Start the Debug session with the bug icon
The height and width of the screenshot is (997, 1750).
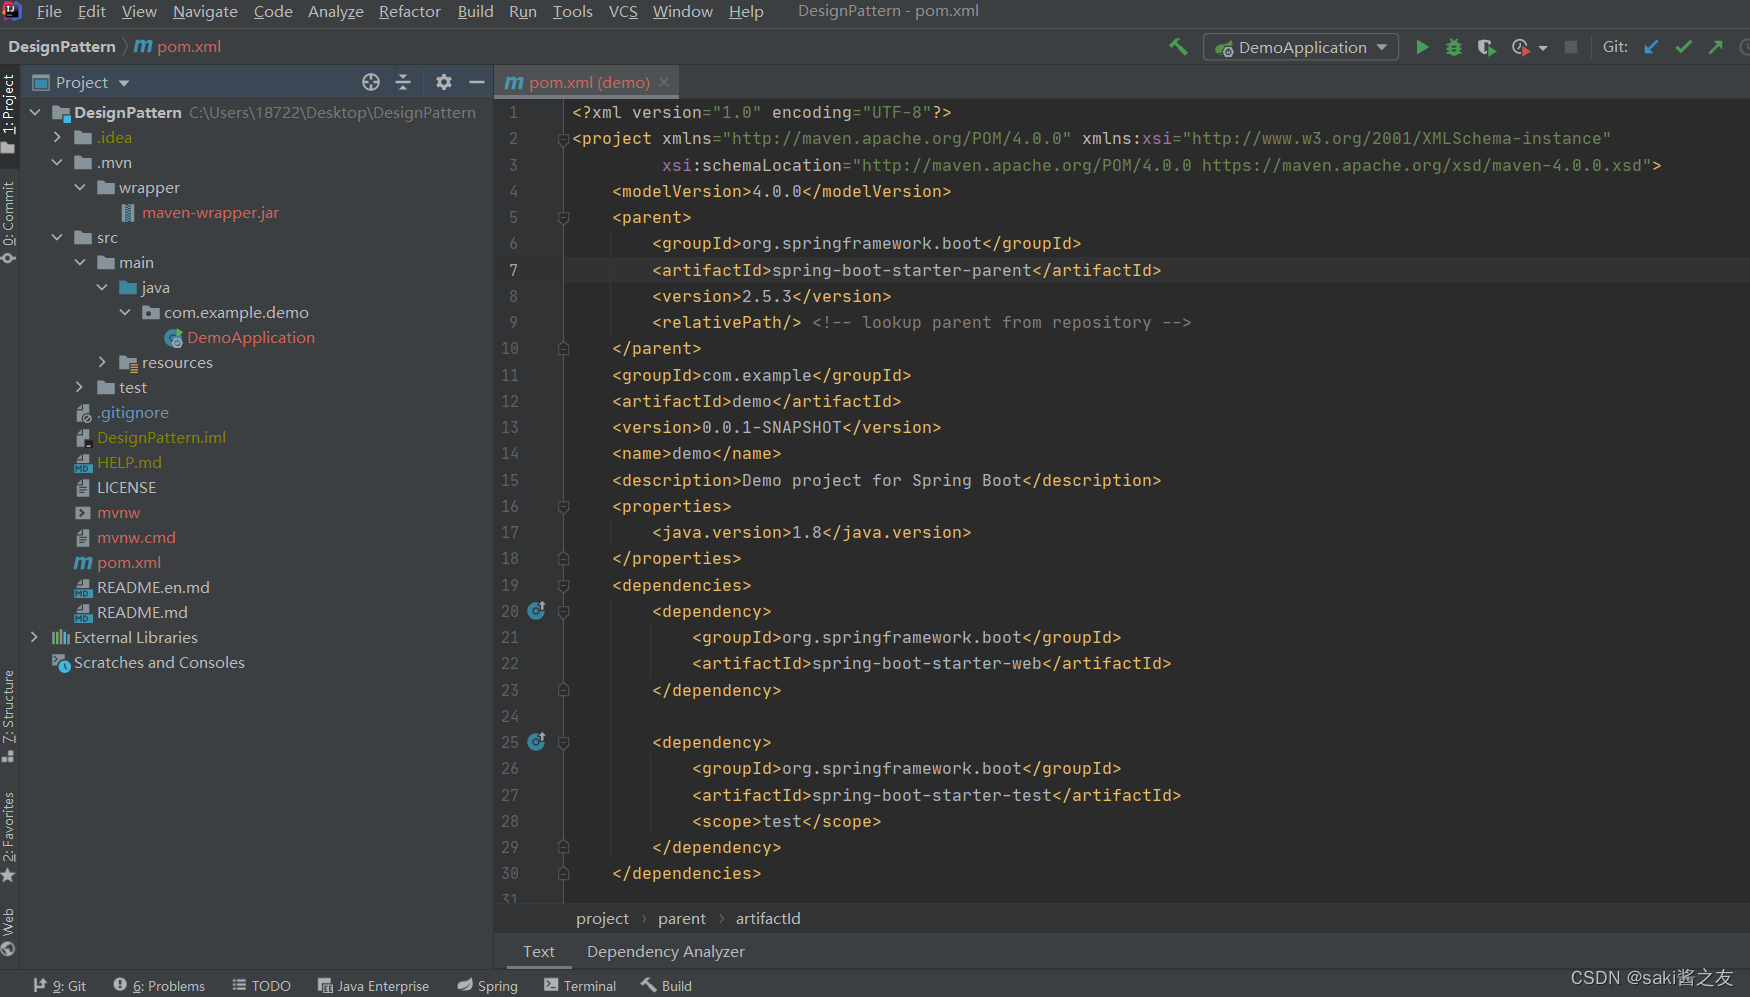click(x=1453, y=47)
